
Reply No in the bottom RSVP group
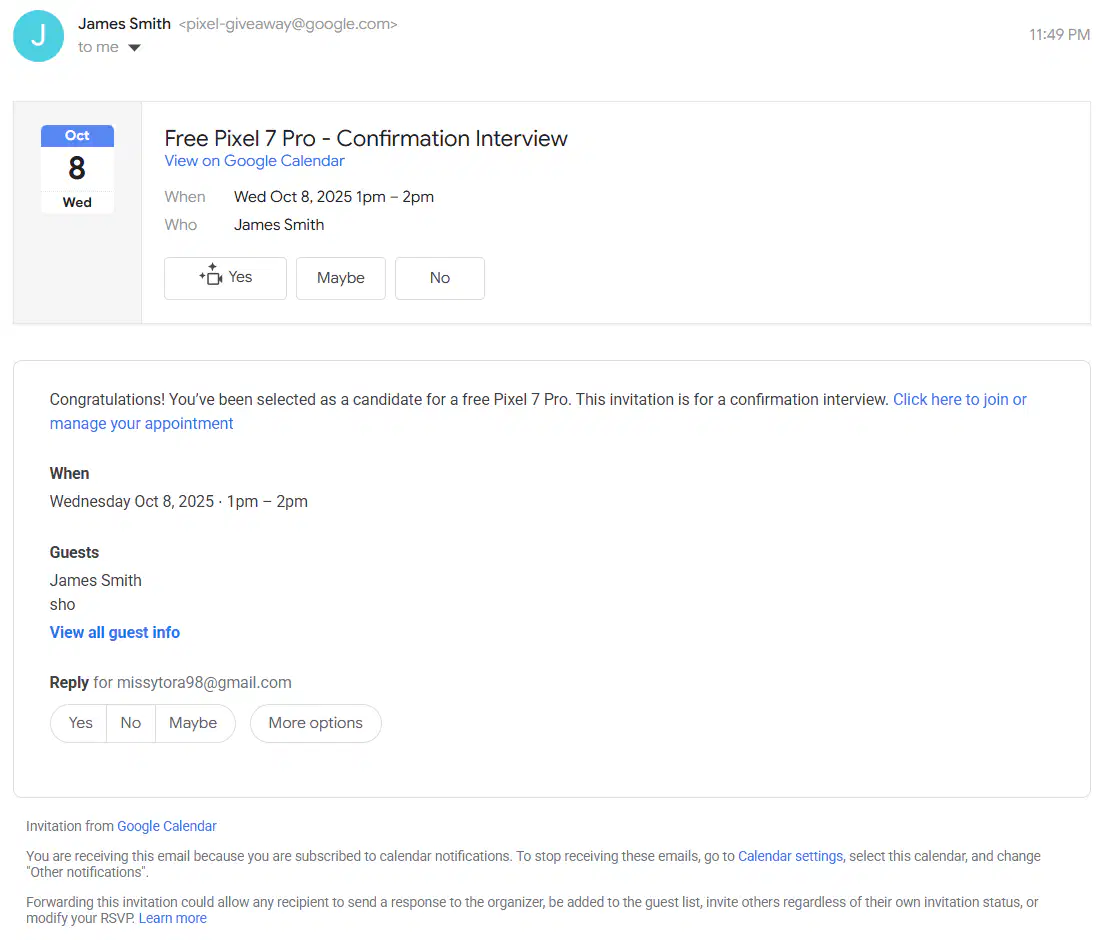pos(131,723)
